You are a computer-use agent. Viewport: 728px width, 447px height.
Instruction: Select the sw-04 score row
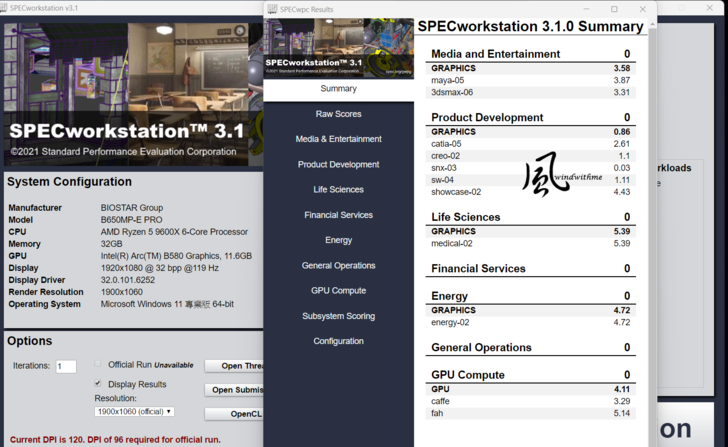[x=530, y=180]
